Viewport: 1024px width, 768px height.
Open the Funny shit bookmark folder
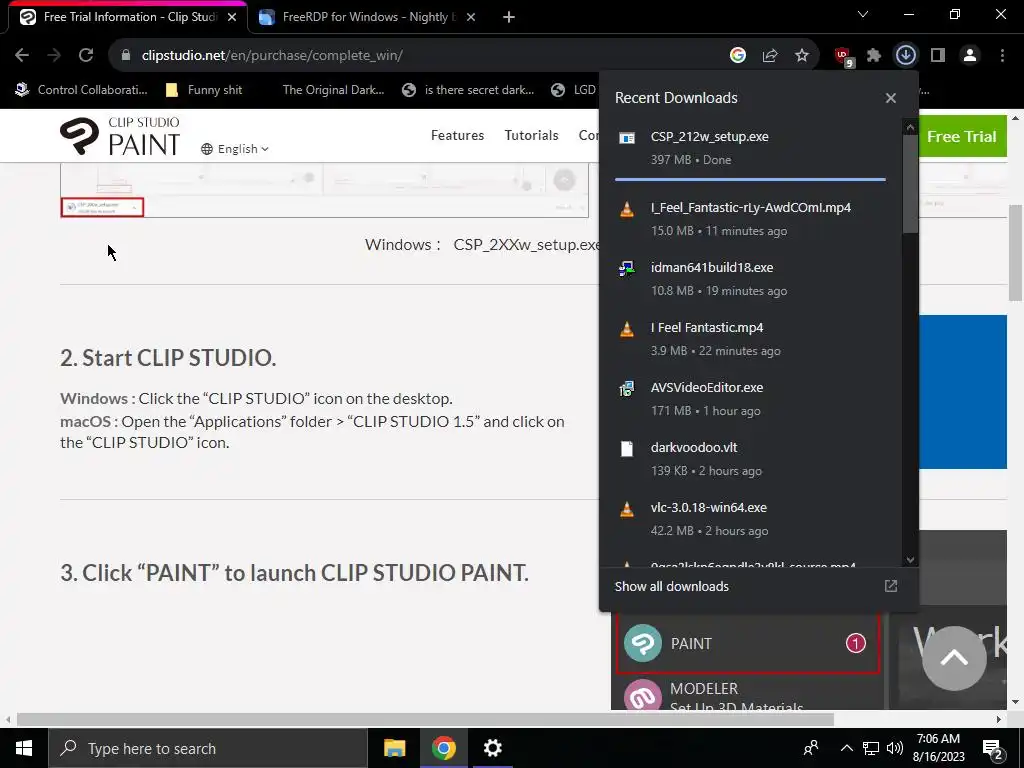pyautogui.click(x=204, y=89)
